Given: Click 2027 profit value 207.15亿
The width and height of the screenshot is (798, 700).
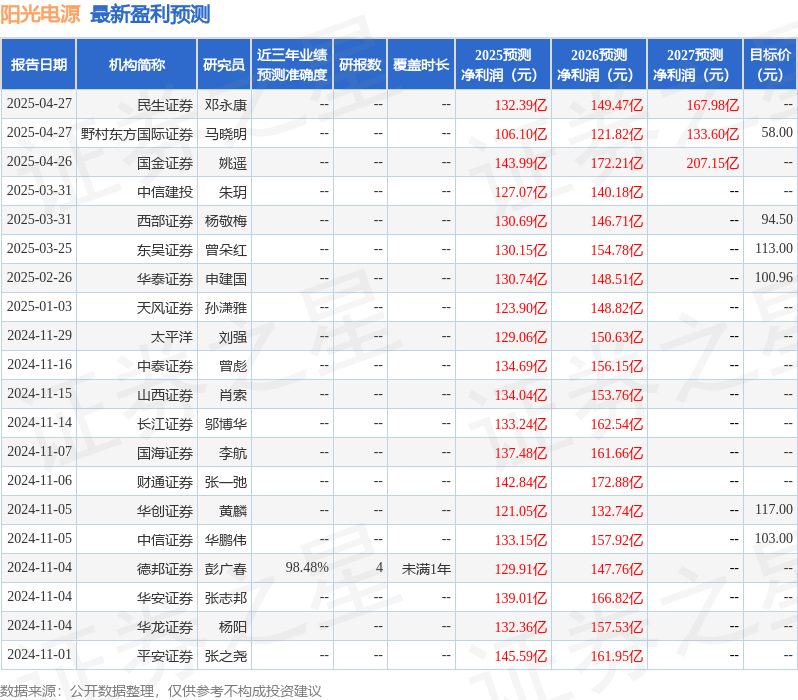Looking at the screenshot, I should tap(712, 163).
